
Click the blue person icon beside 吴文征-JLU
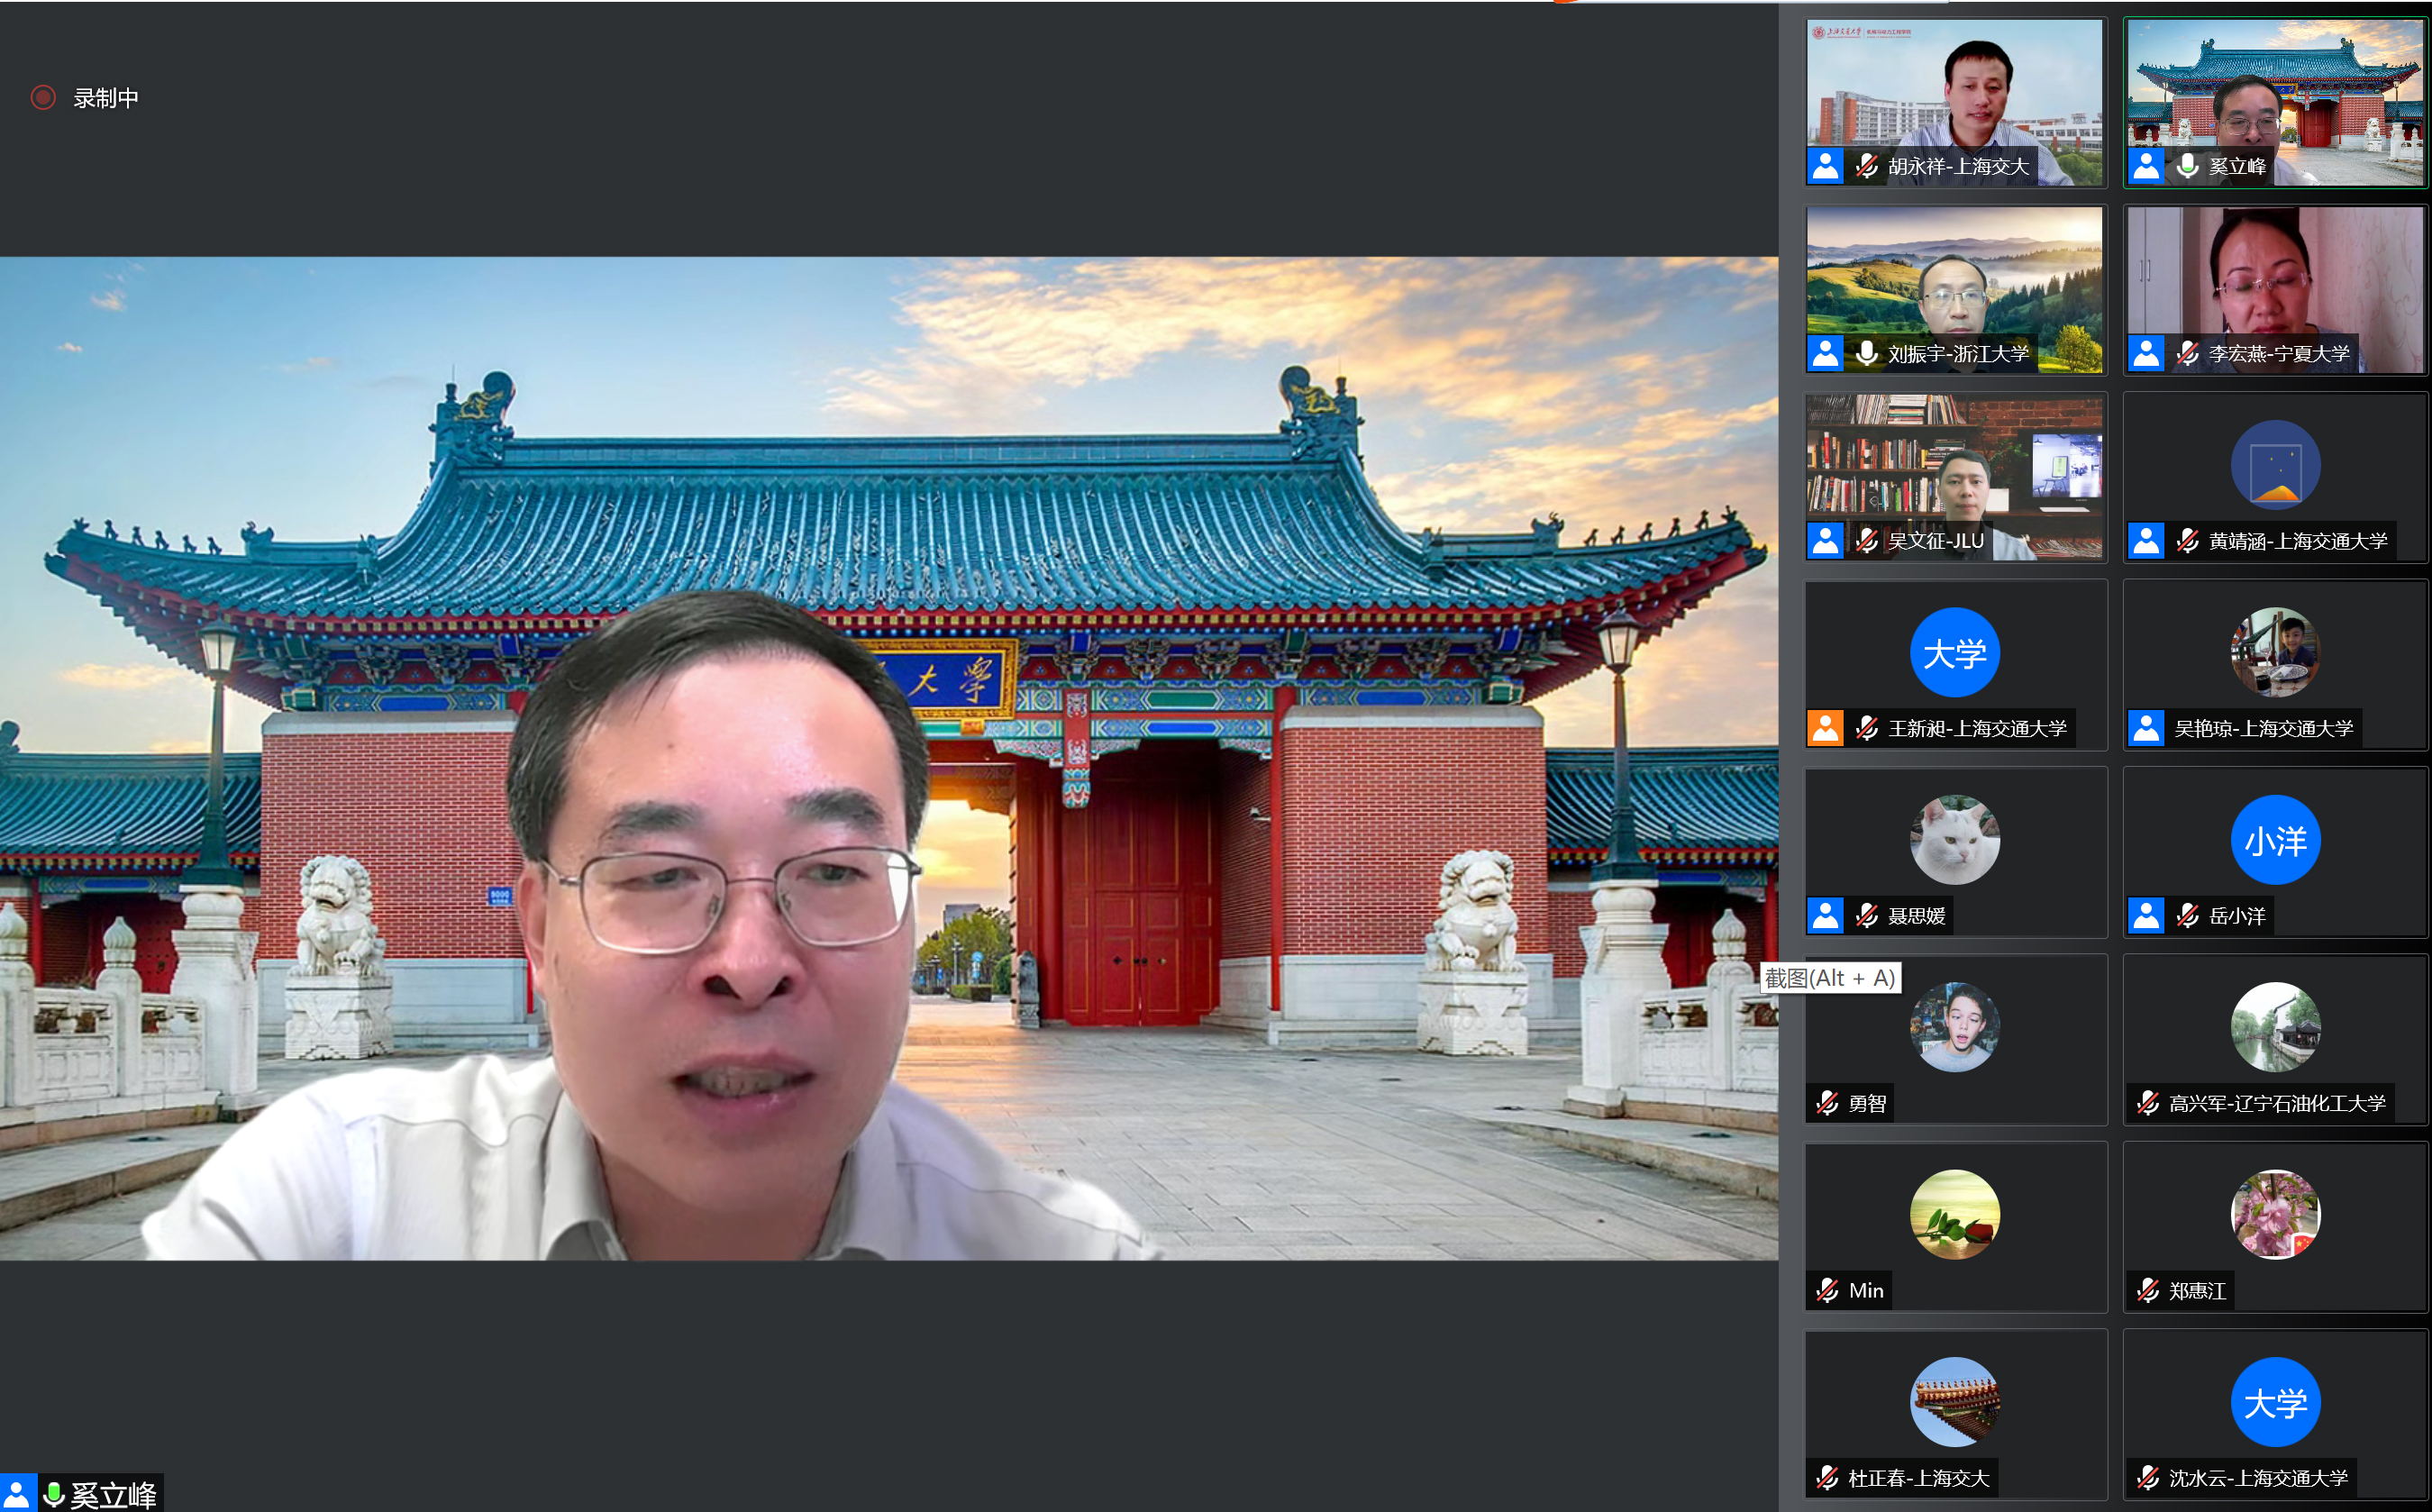(x=1825, y=541)
